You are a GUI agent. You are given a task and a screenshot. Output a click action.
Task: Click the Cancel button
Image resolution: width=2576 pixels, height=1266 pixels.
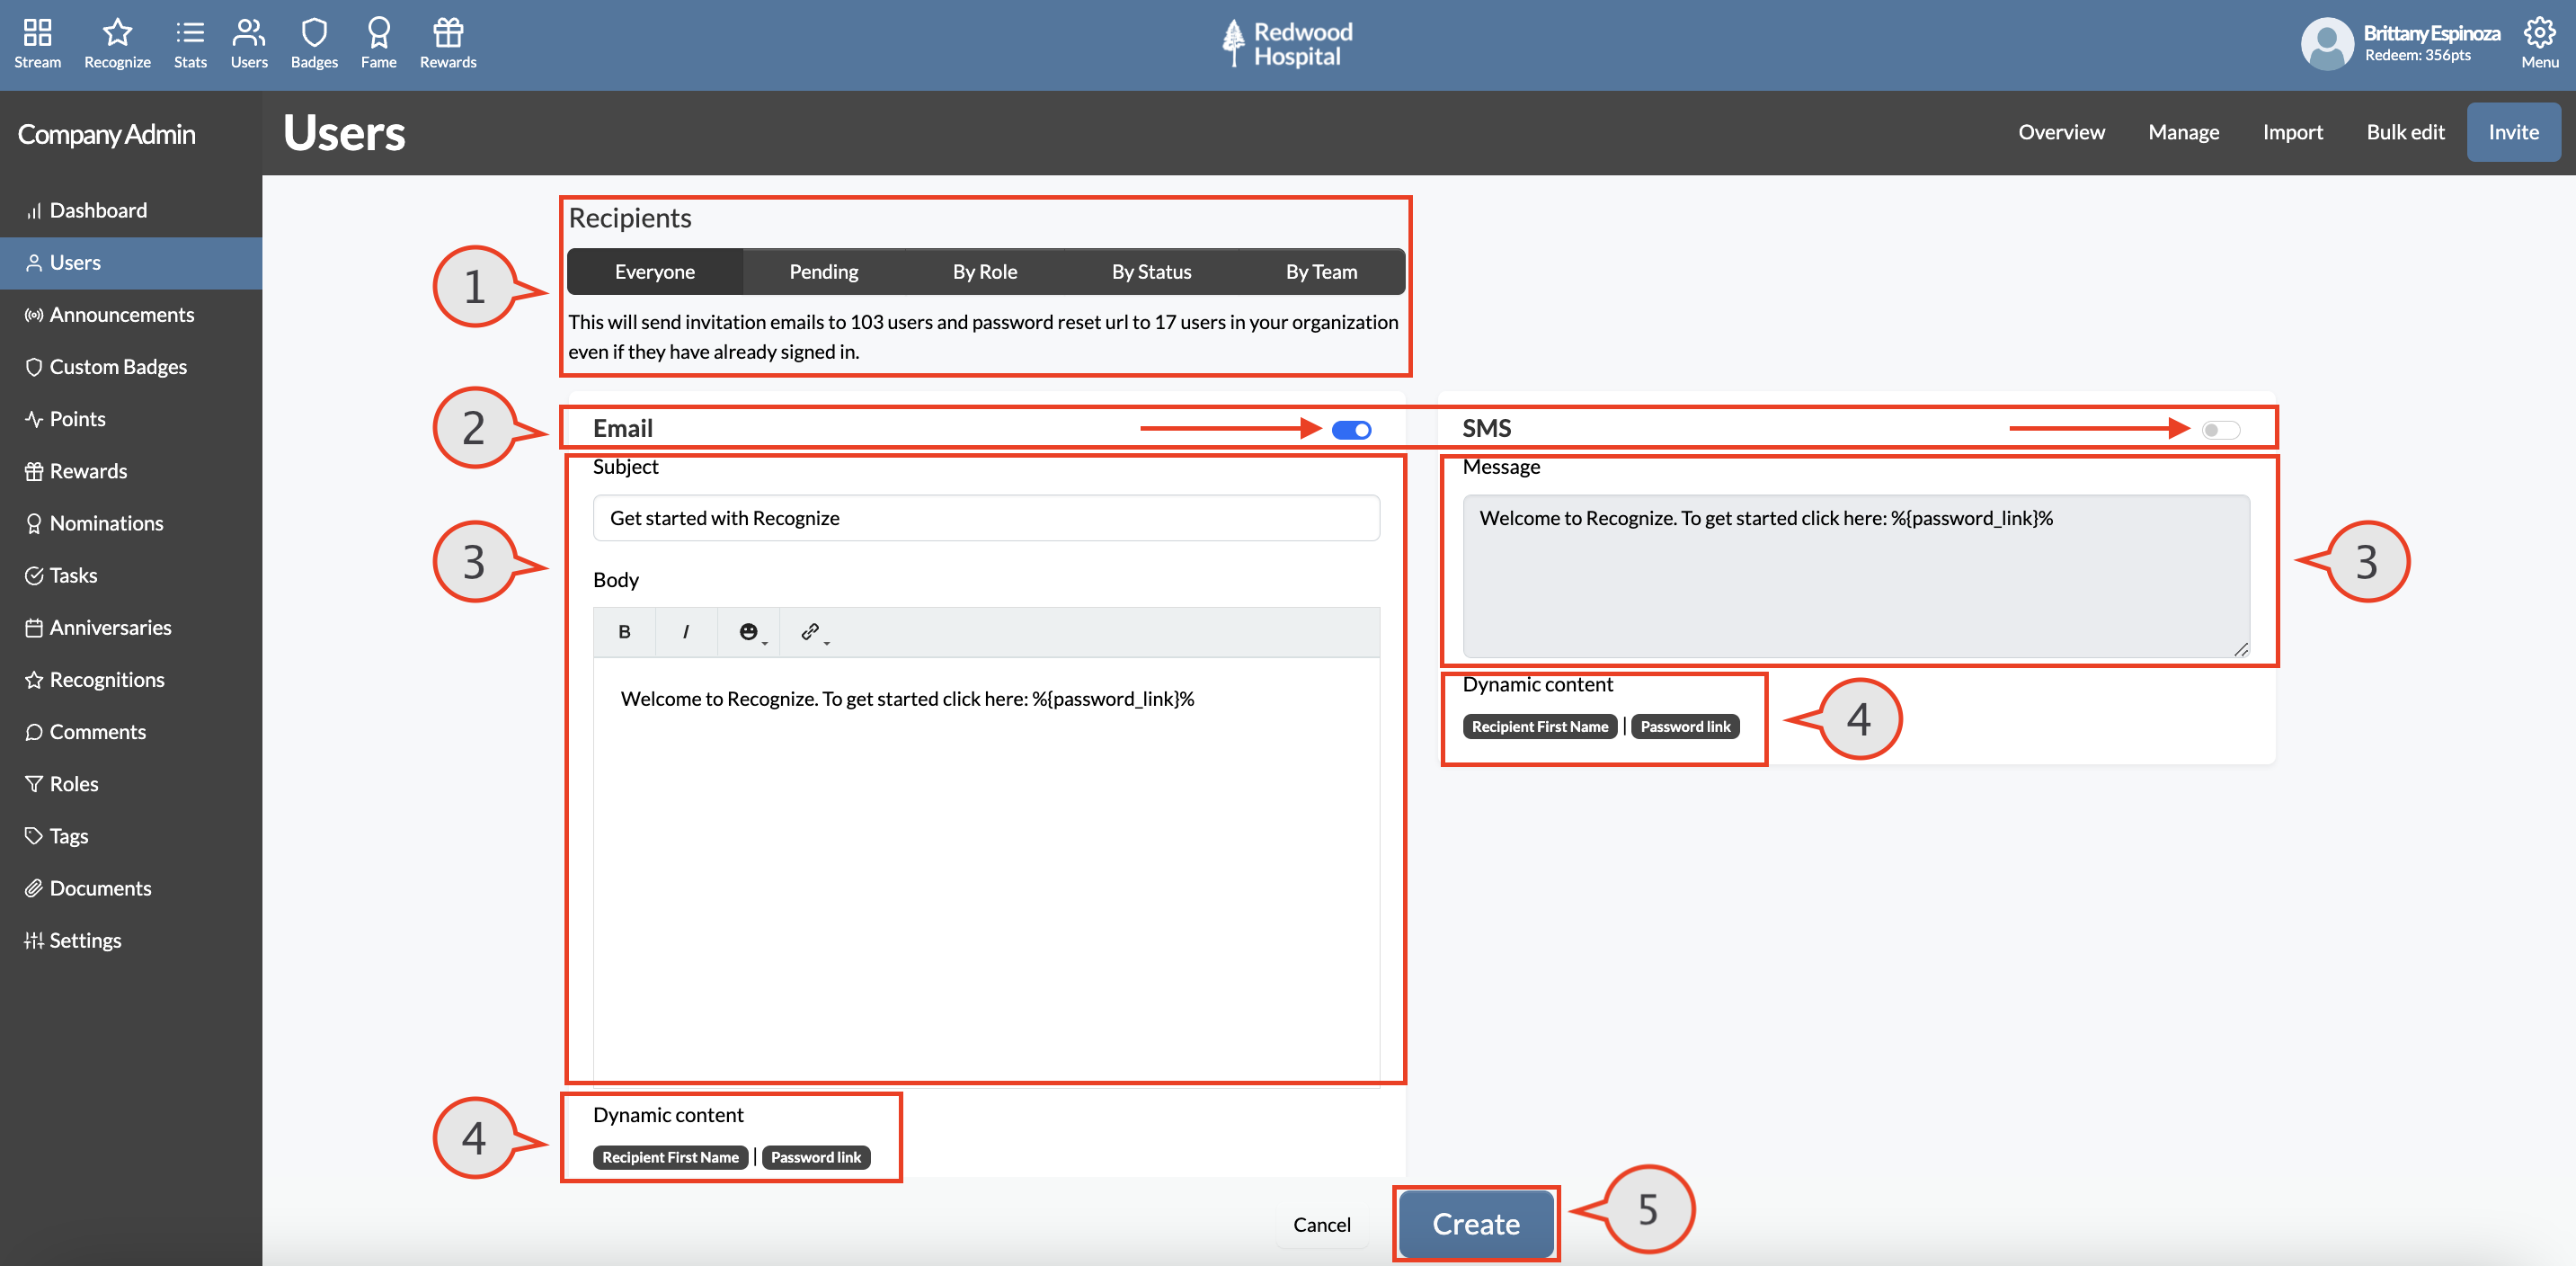point(1321,1224)
